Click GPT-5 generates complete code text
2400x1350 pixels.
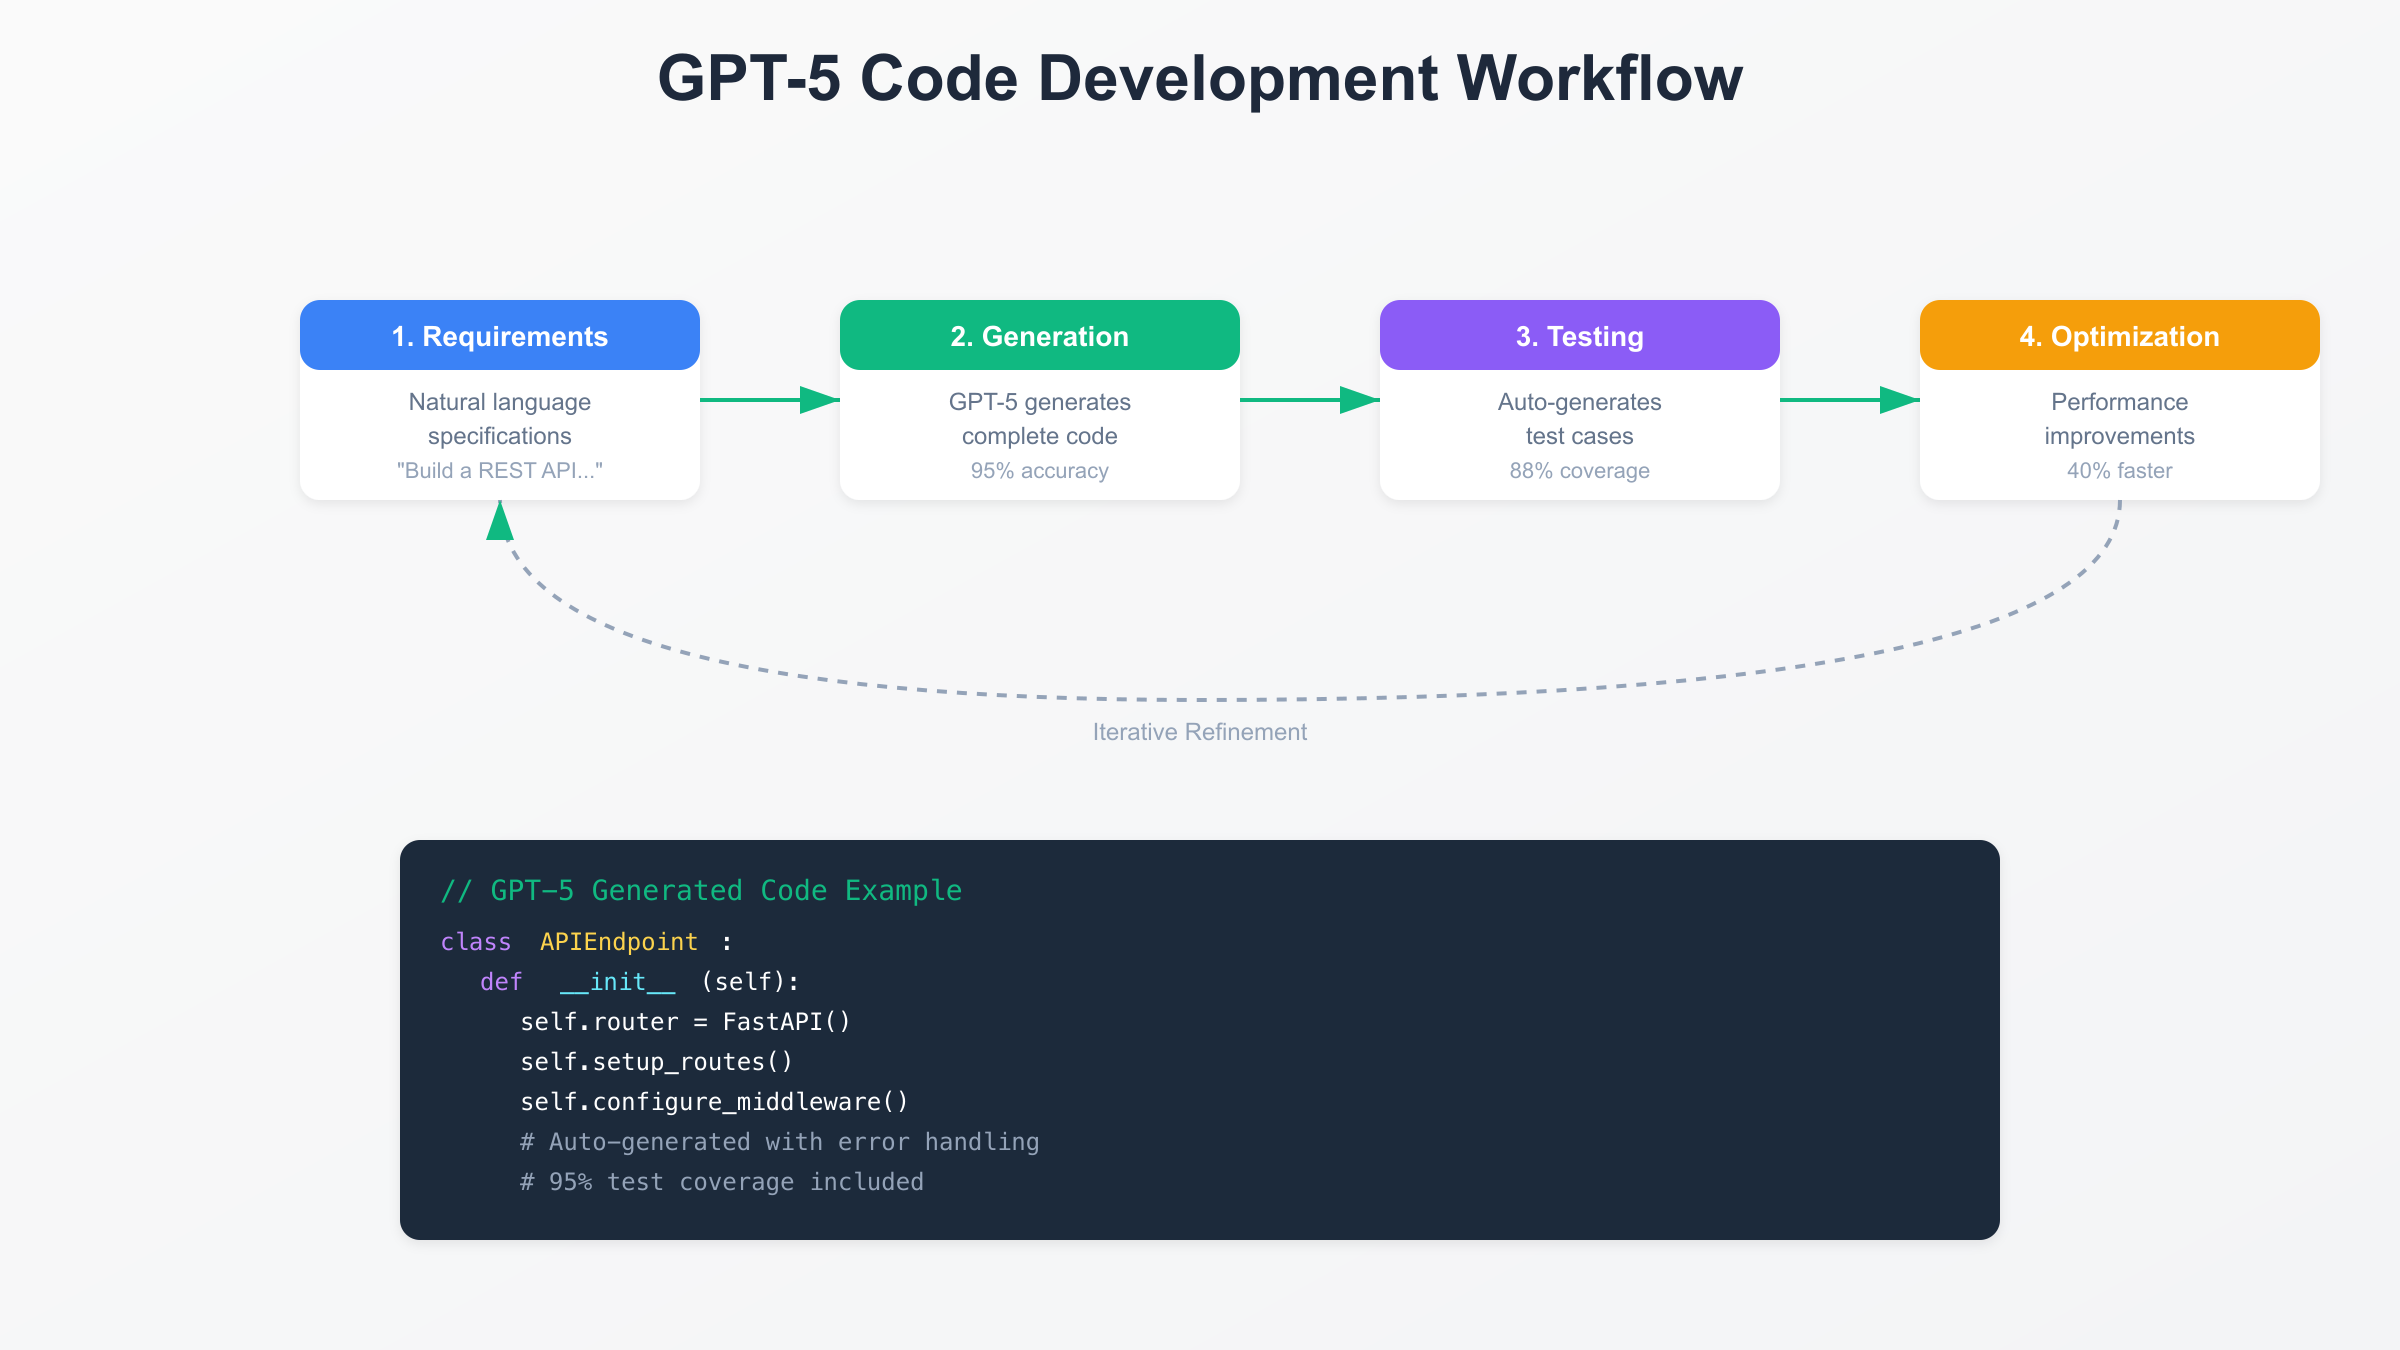pyautogui.click(x=1040, y=419)
